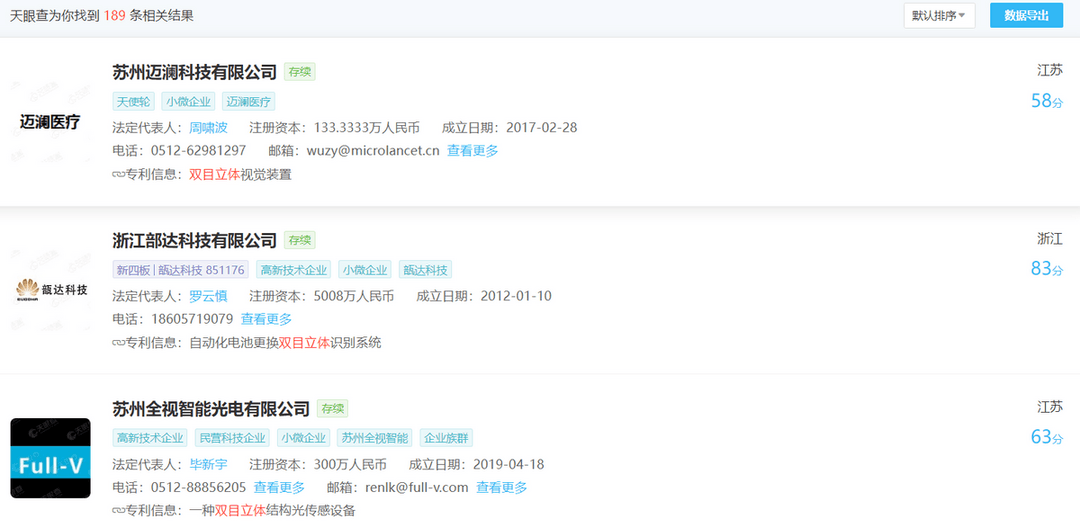Open 苏州全视智能光电有限公司 company page
Image resolution: width=1080 pixels, height=528 pixels.
pos(211,409)
